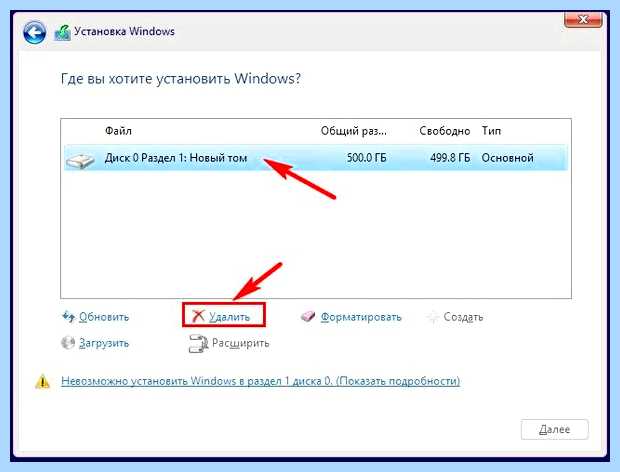The image size is (620, 472).
Task: Click the yellow warning triangle icon
Action: point(42,381)
